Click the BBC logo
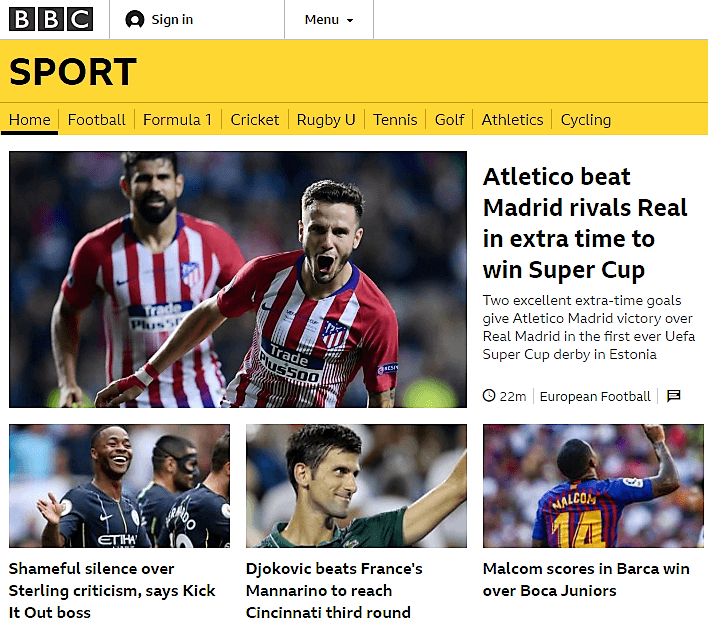This screenshot has width=708, height=632. click(x=51, y=19)
